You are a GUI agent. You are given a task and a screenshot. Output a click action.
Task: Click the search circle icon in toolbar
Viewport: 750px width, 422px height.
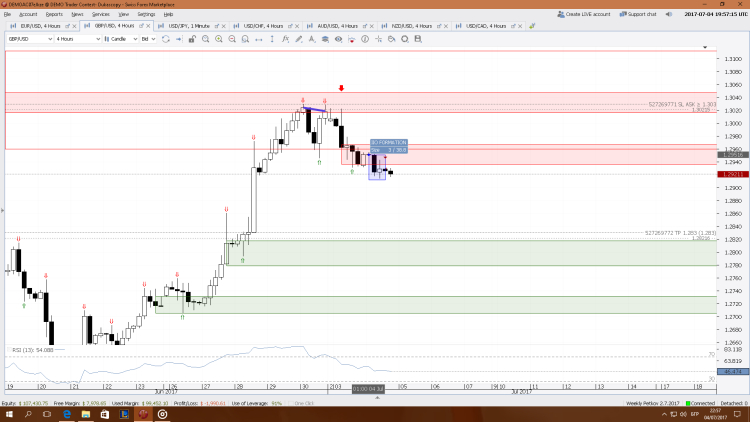click(405, 39)
